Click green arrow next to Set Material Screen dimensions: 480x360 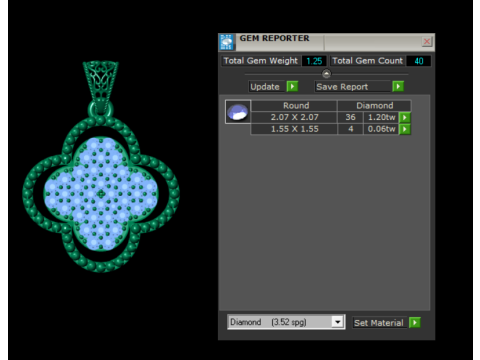tap(415, 323)
